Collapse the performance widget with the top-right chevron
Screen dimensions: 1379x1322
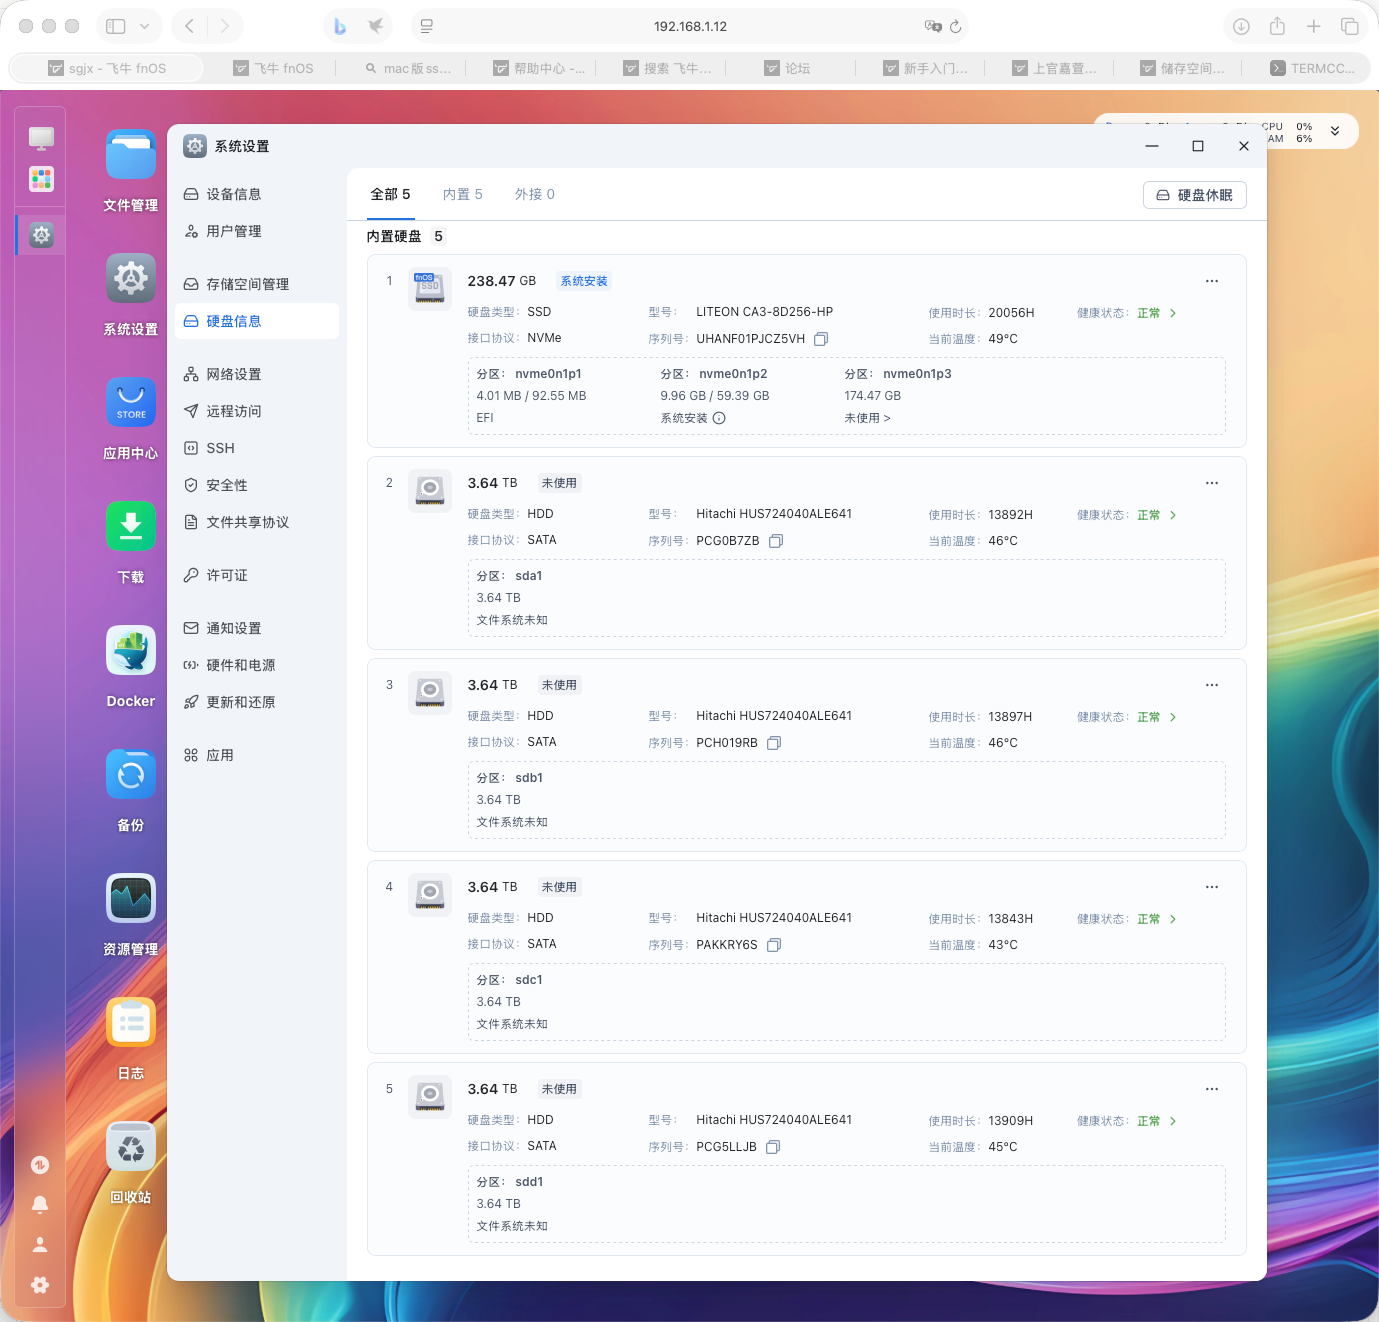coord(1334,130)
